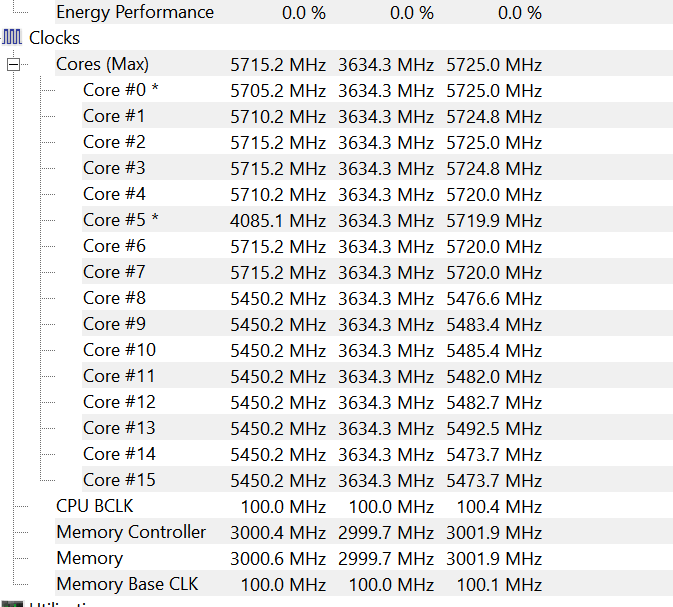Click Core #5's 4085.1 MHz value
Image resolution: width=673 pixels, height=607 pixels.
point(278,220)
